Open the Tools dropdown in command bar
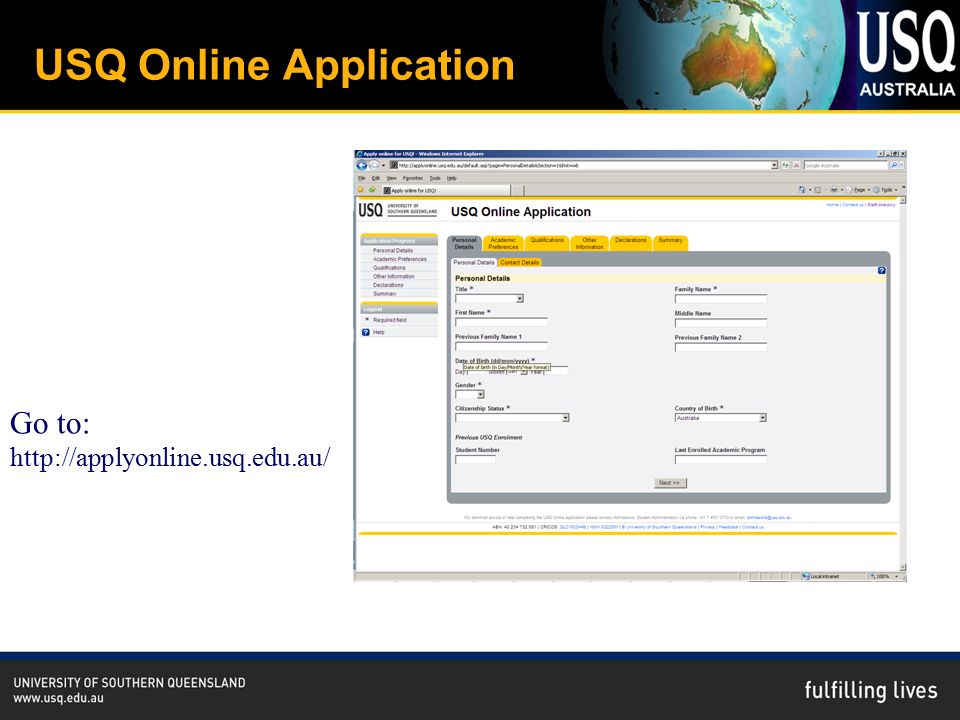The image size is (960, 720). (x=885, y=190)
